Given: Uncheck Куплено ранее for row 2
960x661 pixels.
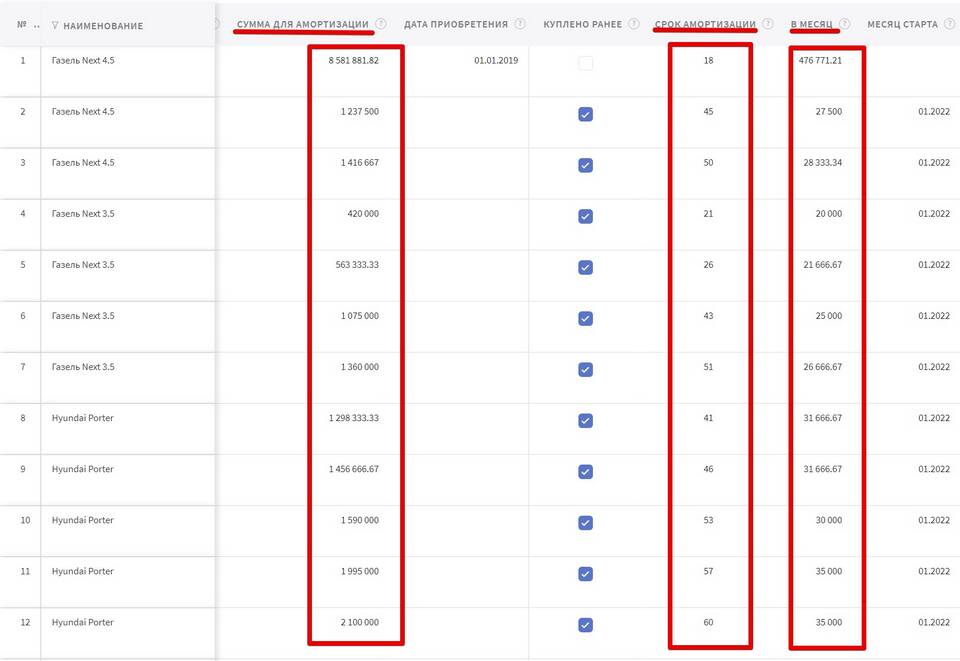Looking at the screenshot, I should pyautogui.click(x=585, y=114).
